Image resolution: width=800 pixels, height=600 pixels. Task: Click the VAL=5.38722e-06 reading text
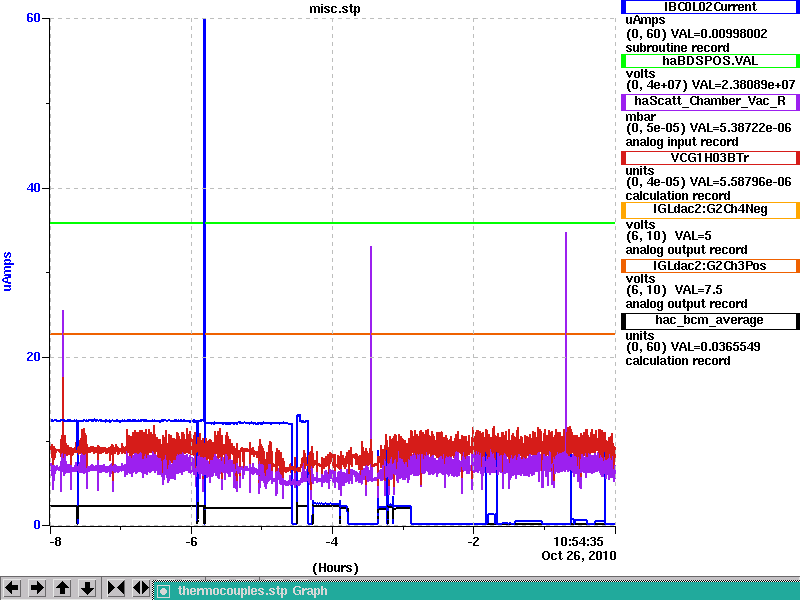coord(740,128)
